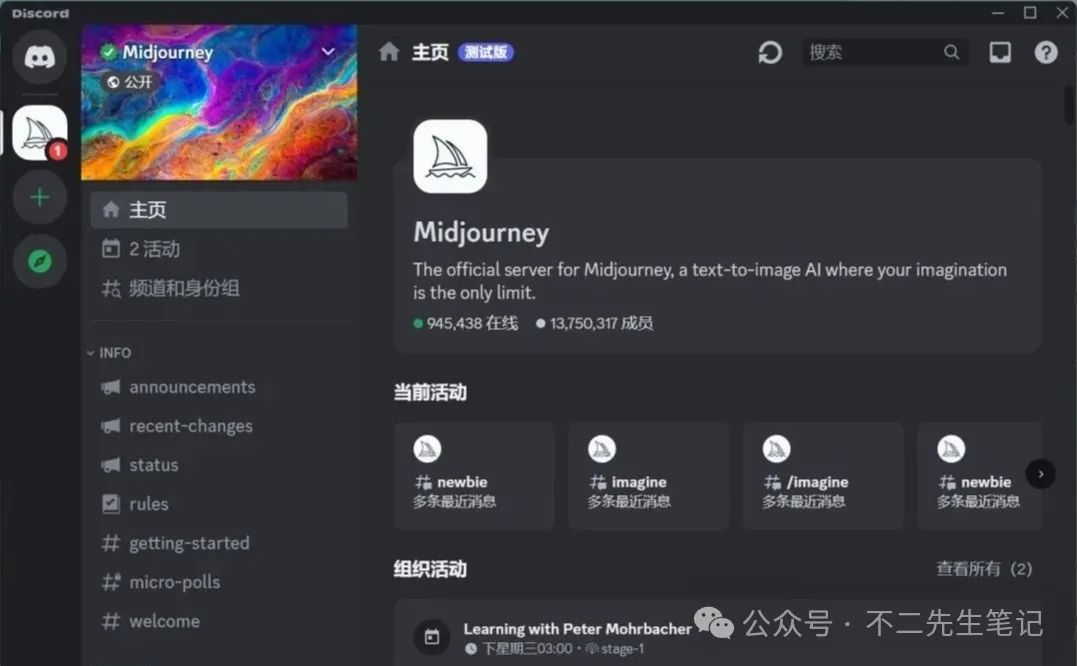The height and width of the screenshot is (666, 1077).
Task: Select 主页 in the sidebar
Action: pos(219,209)
